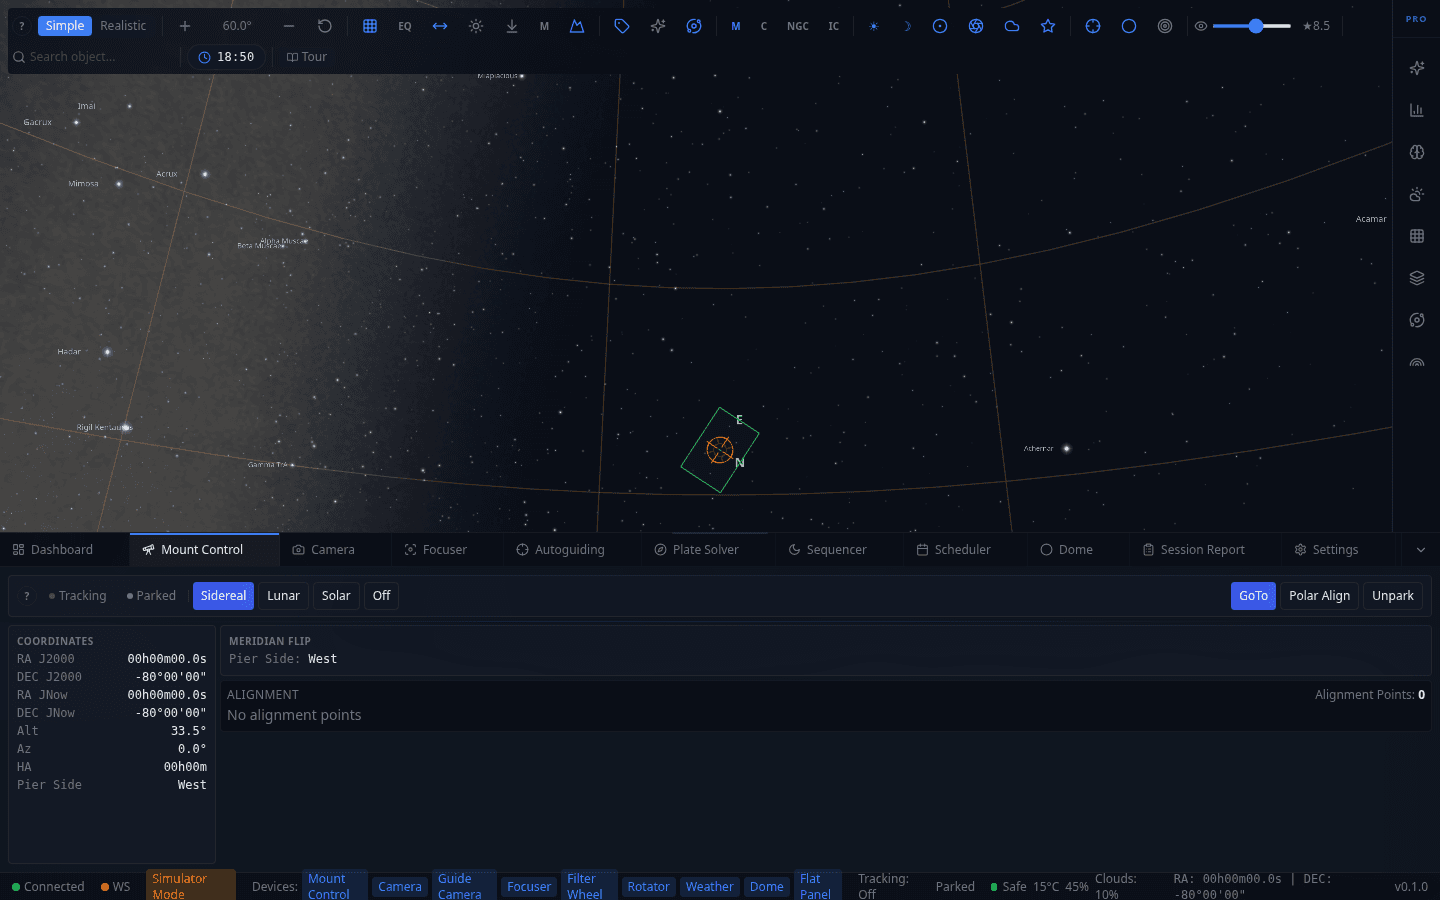Open the brain icon in right sidebar
The width and height of the screenshot is (1440, 900).
1417,152
